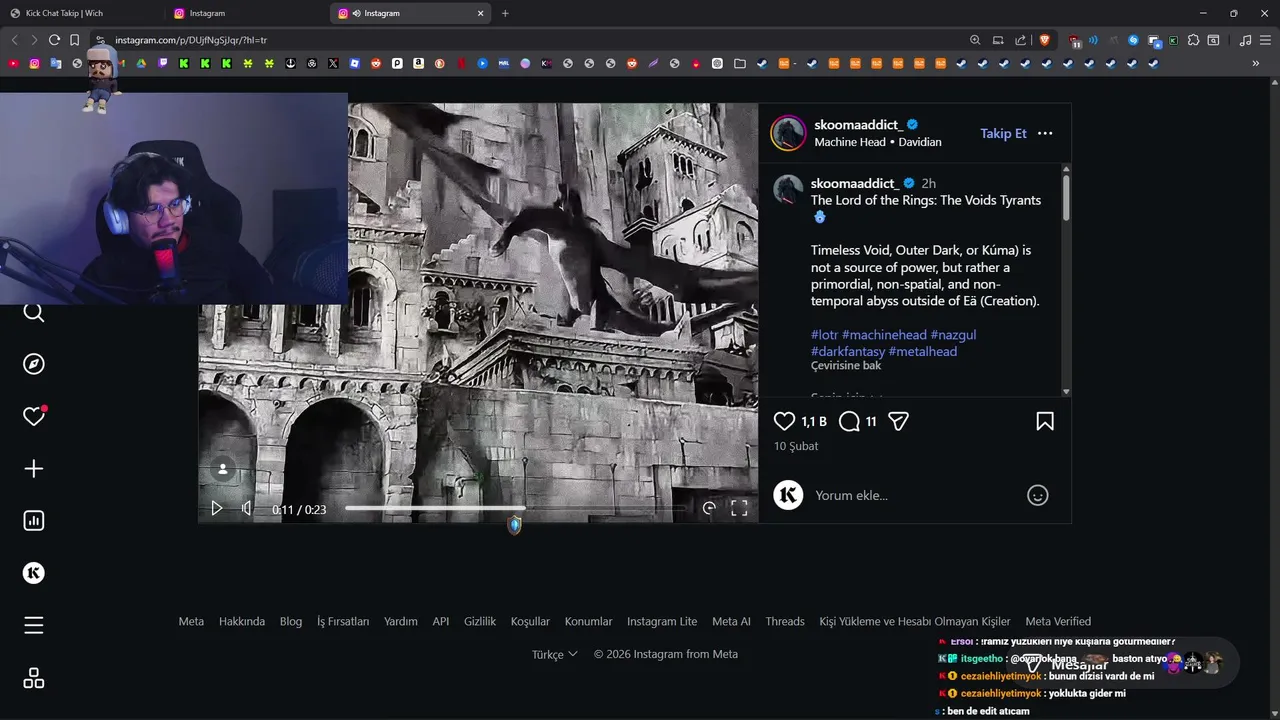Open skoomaaddict_ profile avatar in header
Screen dimensions: 1280x720
point(788,133)
